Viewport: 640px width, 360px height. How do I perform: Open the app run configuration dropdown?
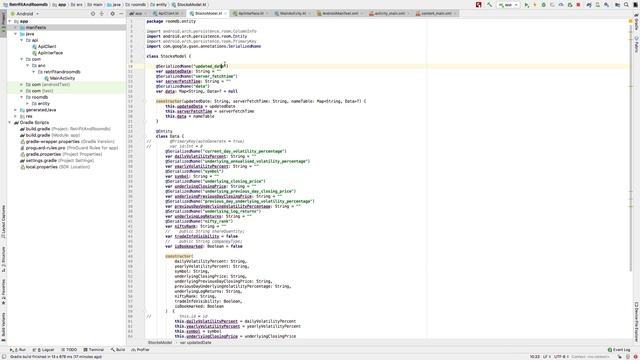pos(508,5)
